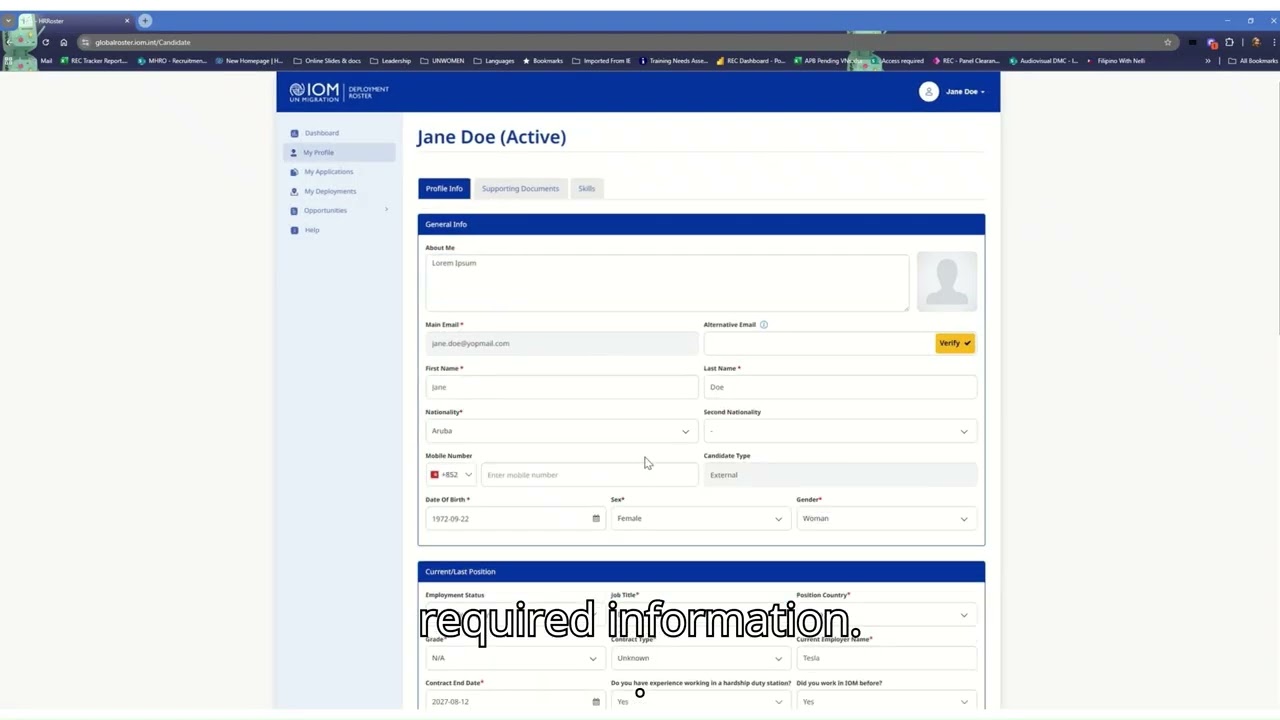
Task: Click the First Name field
Action: 561,387
